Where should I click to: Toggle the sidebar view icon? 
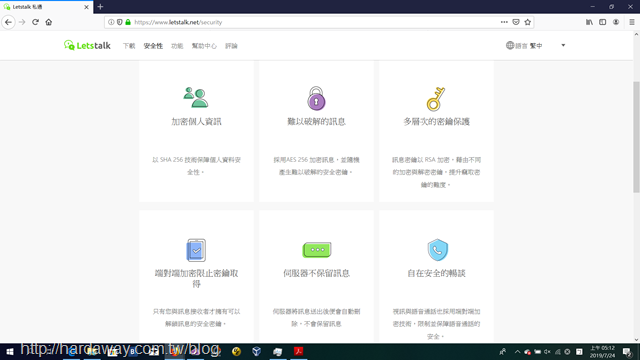[x=602, y=22]
